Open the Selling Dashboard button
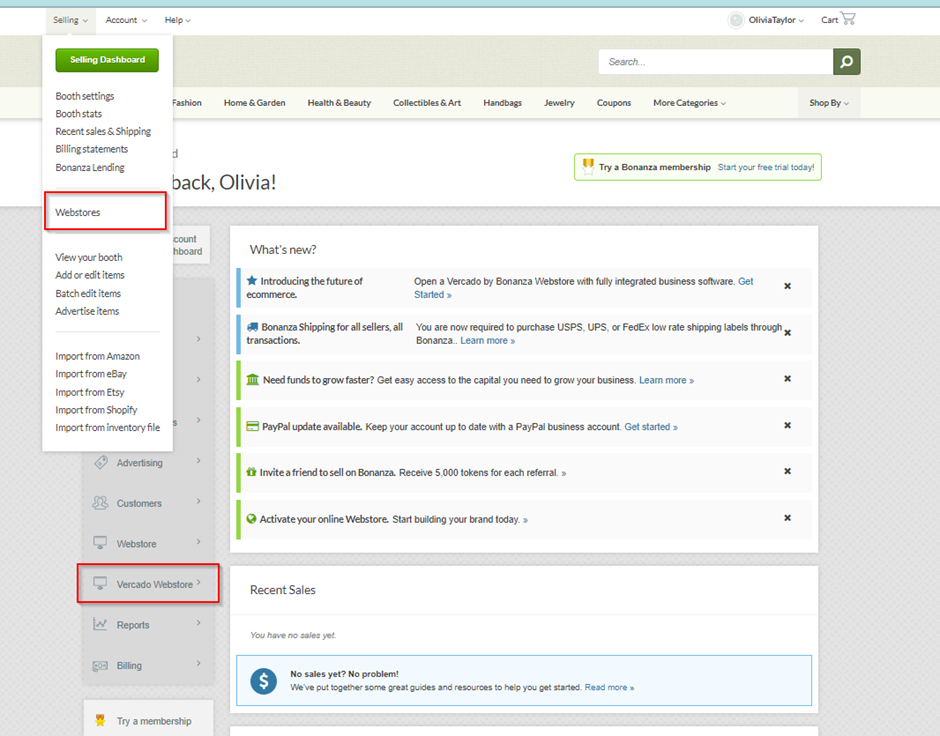Screen dimensions: 940x736 tap(107, 60)
